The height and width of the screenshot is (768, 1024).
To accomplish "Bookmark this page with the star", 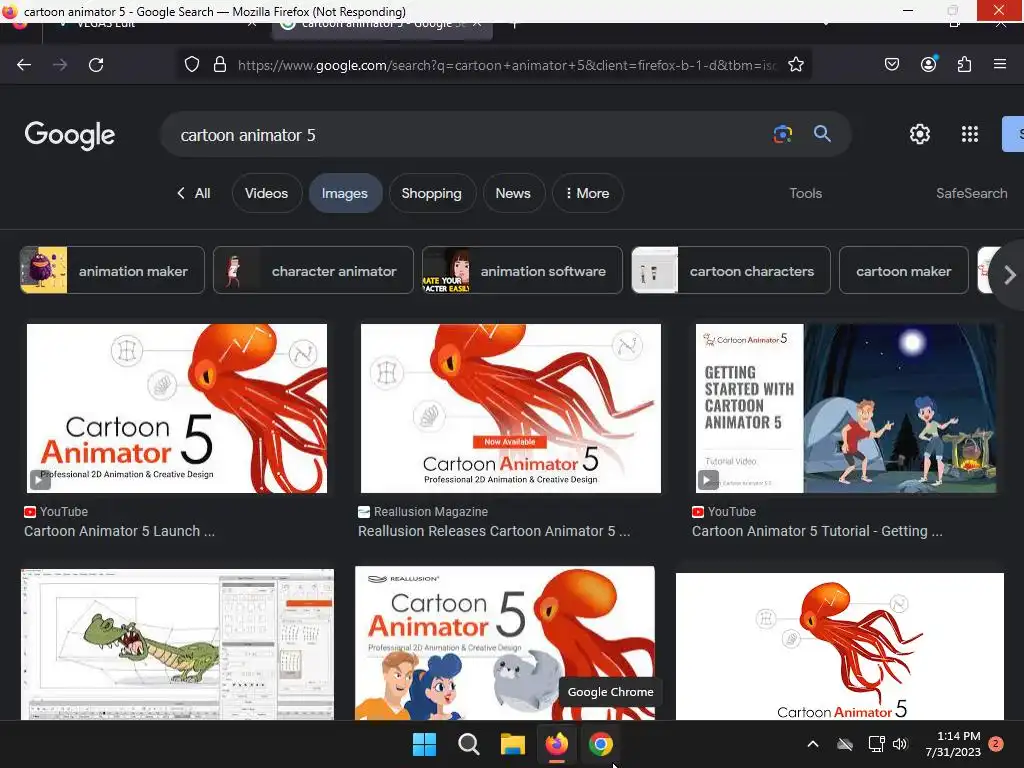I will [x=795, y=64].
